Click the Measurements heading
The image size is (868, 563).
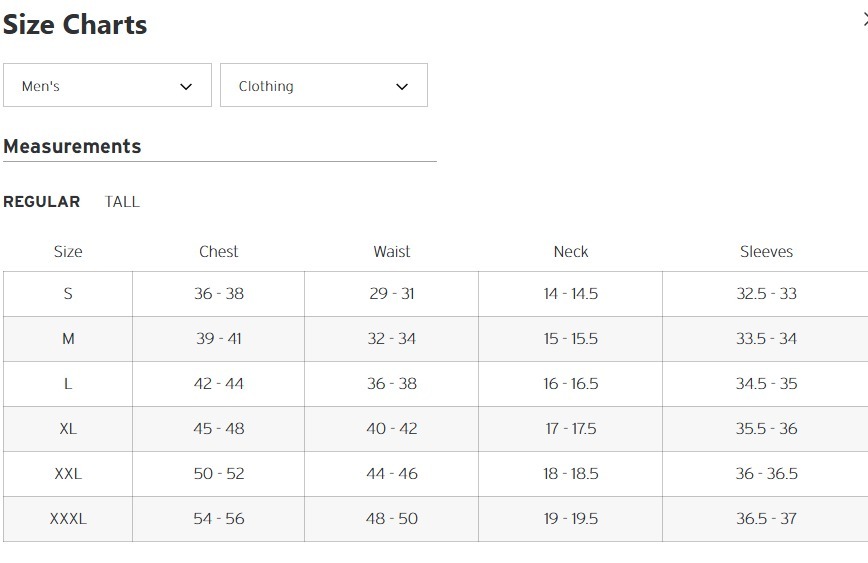point(72,146)
